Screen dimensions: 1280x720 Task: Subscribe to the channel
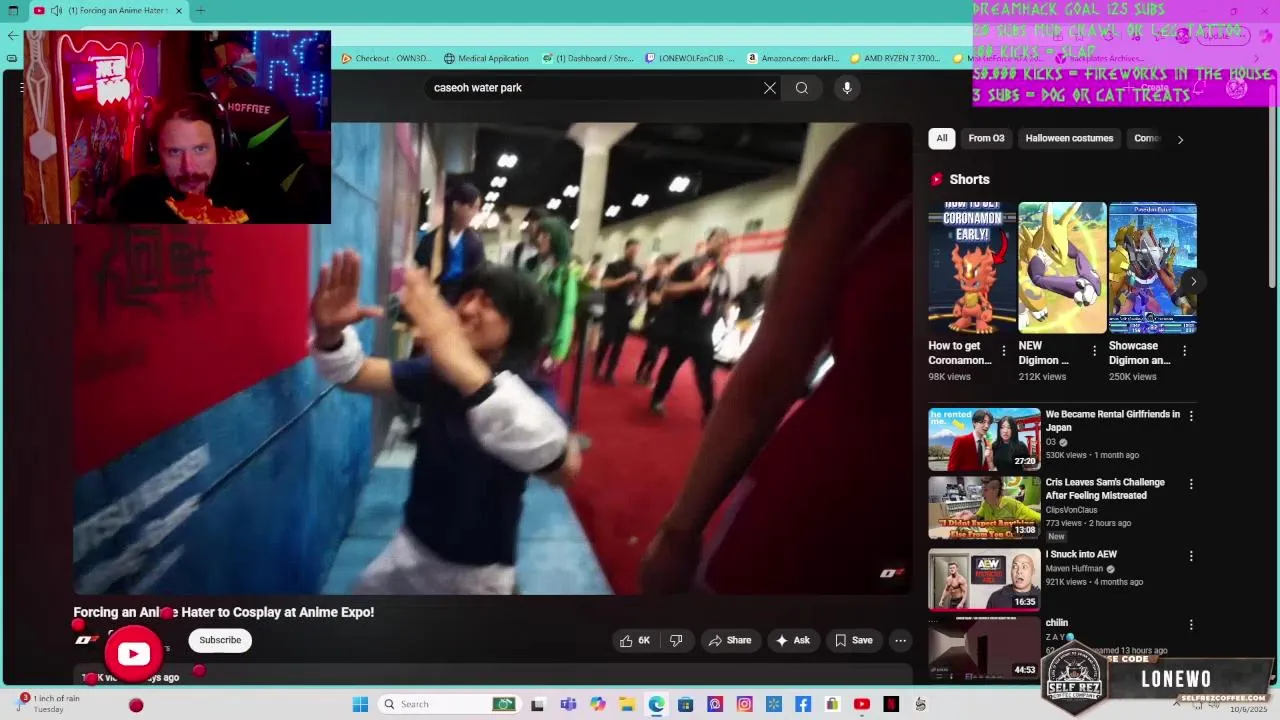tap(220, 640)
